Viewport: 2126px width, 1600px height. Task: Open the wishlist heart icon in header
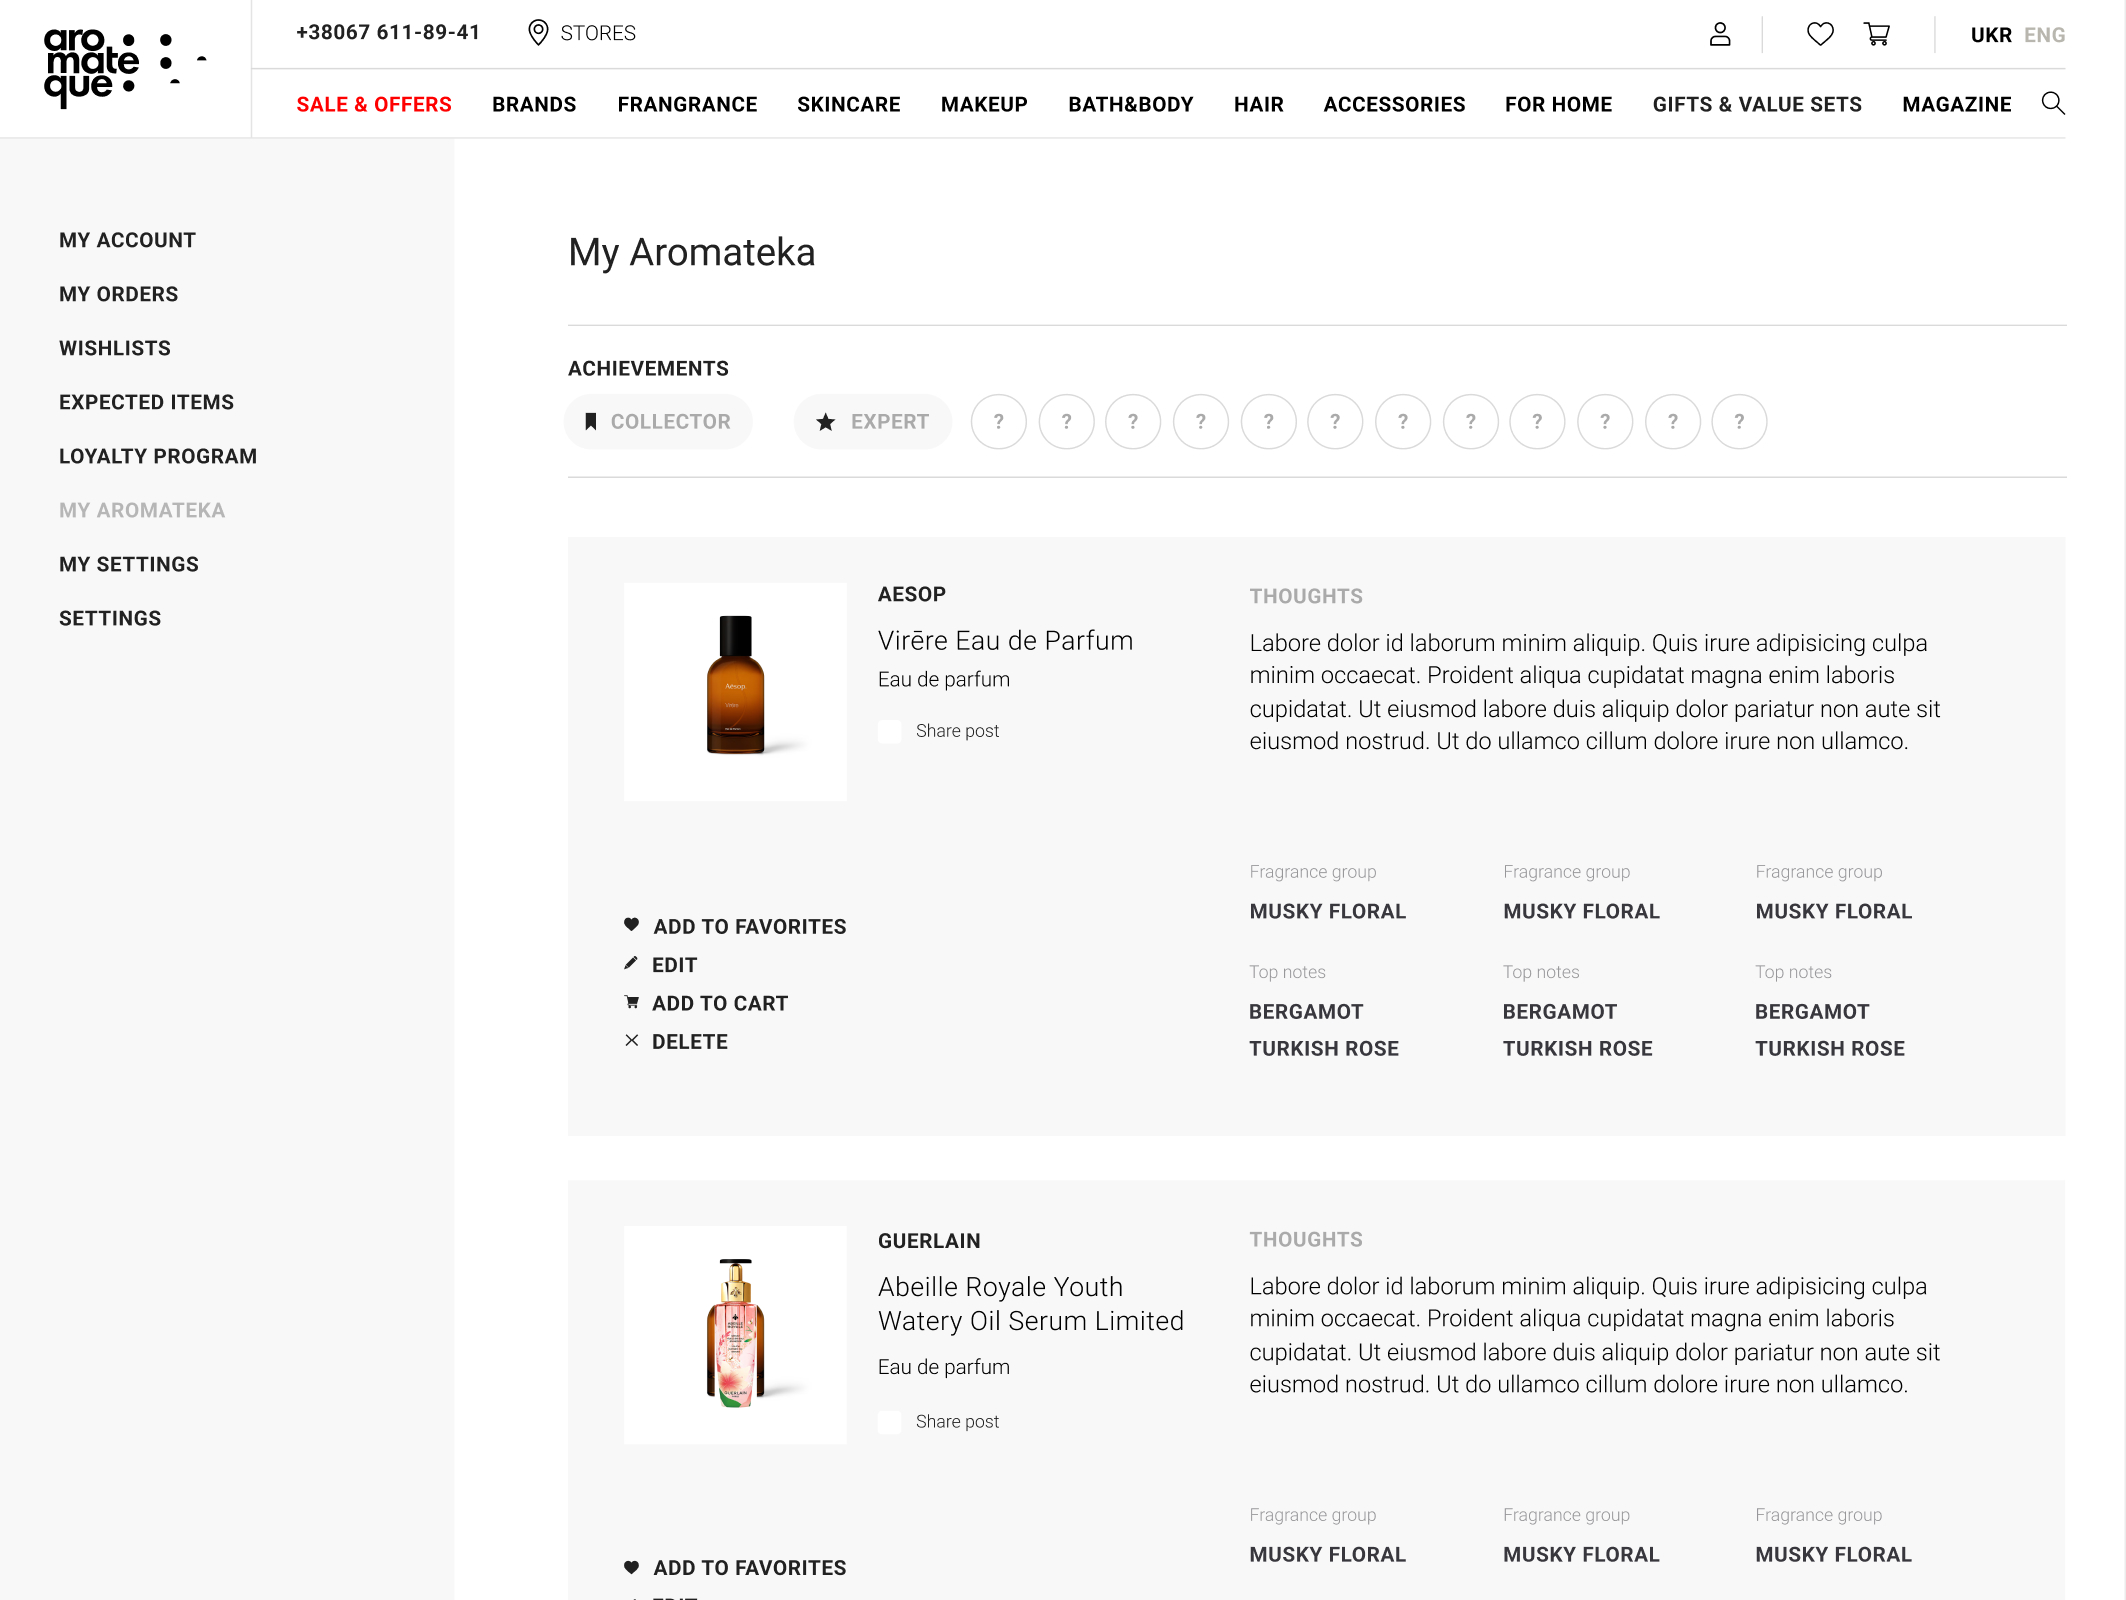click(1820, 34)
